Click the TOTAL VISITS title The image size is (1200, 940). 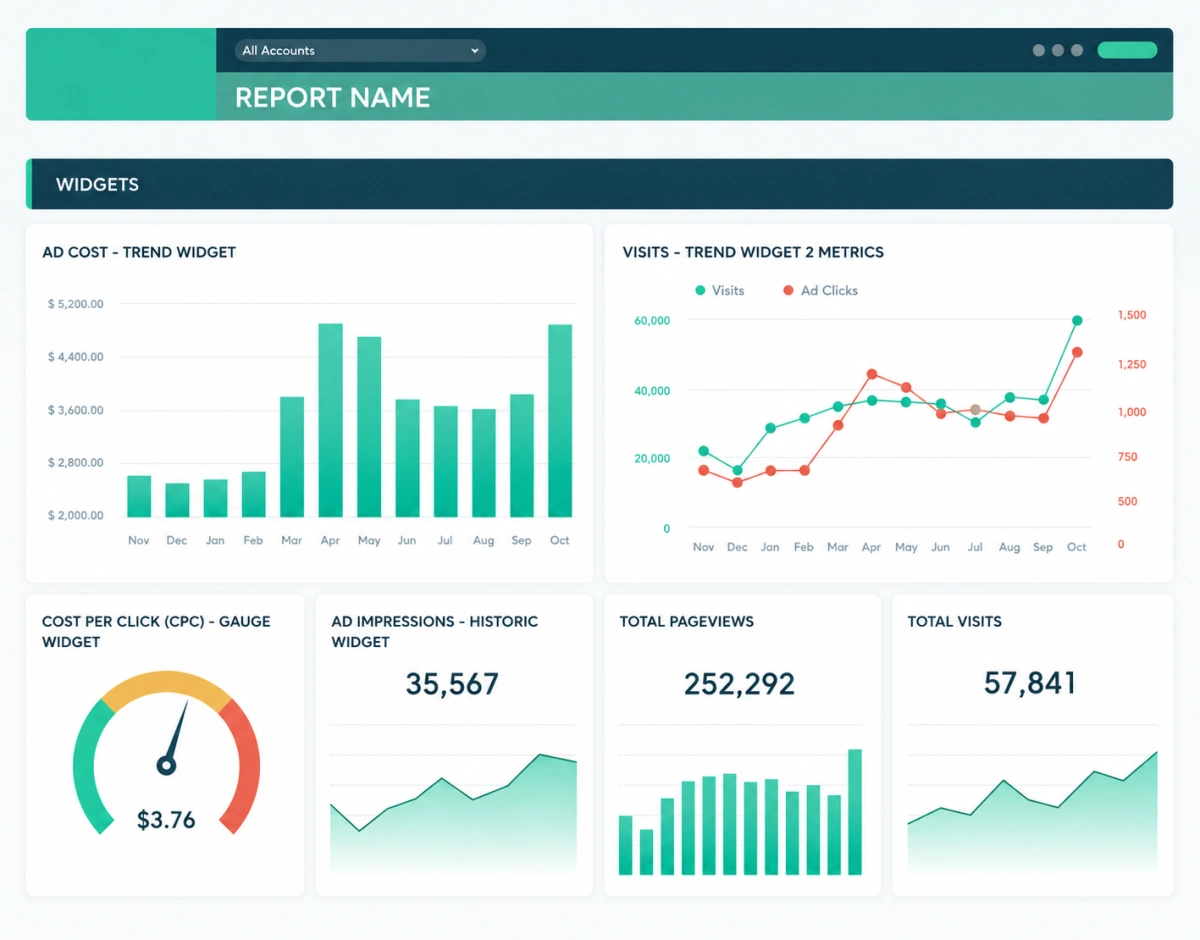tap(954, 621)
